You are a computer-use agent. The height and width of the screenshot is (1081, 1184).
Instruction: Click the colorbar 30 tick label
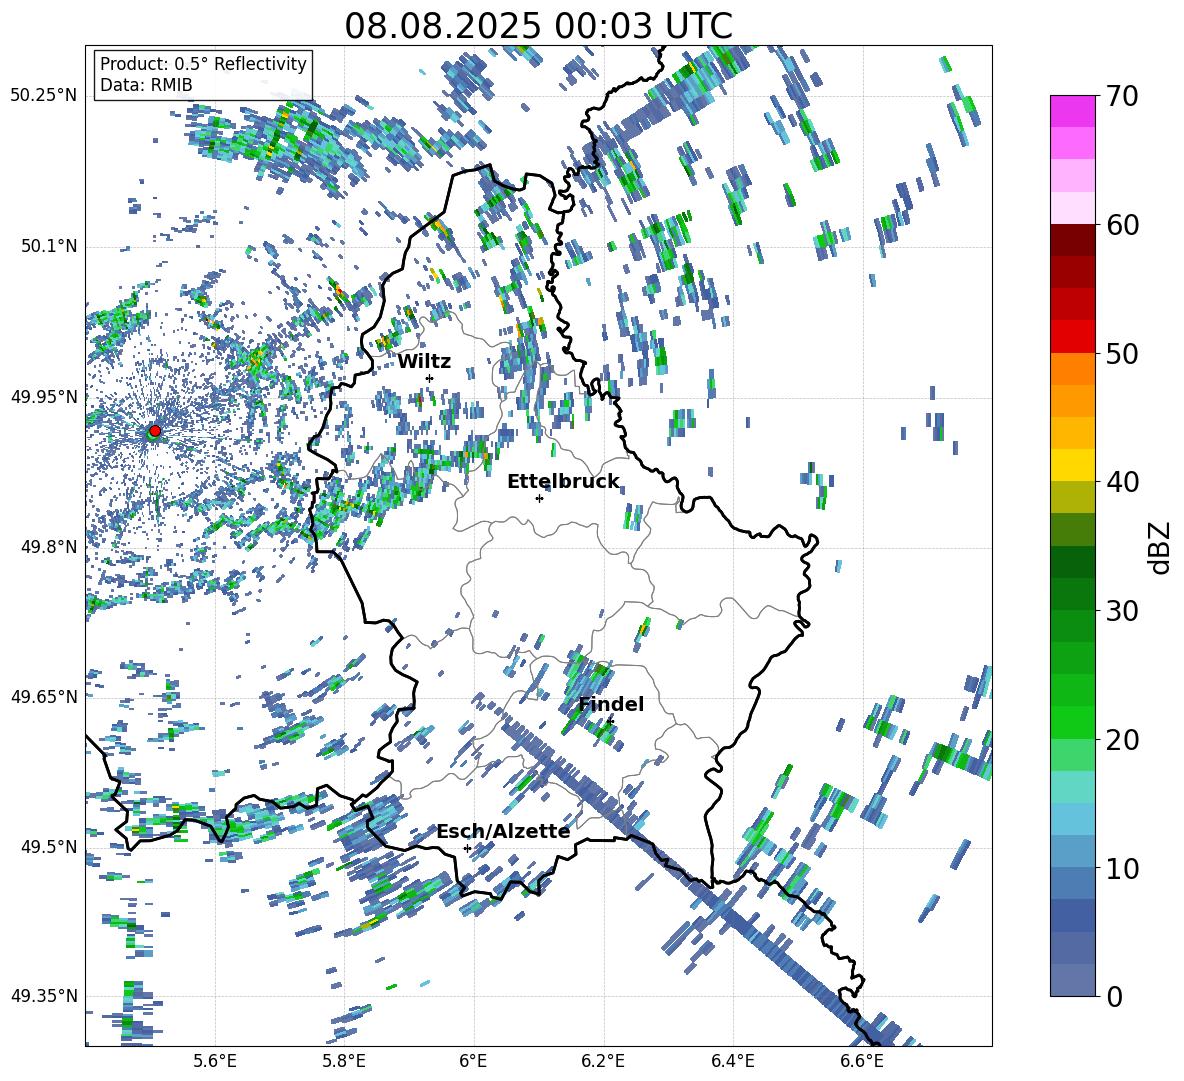click(1122, 611)
